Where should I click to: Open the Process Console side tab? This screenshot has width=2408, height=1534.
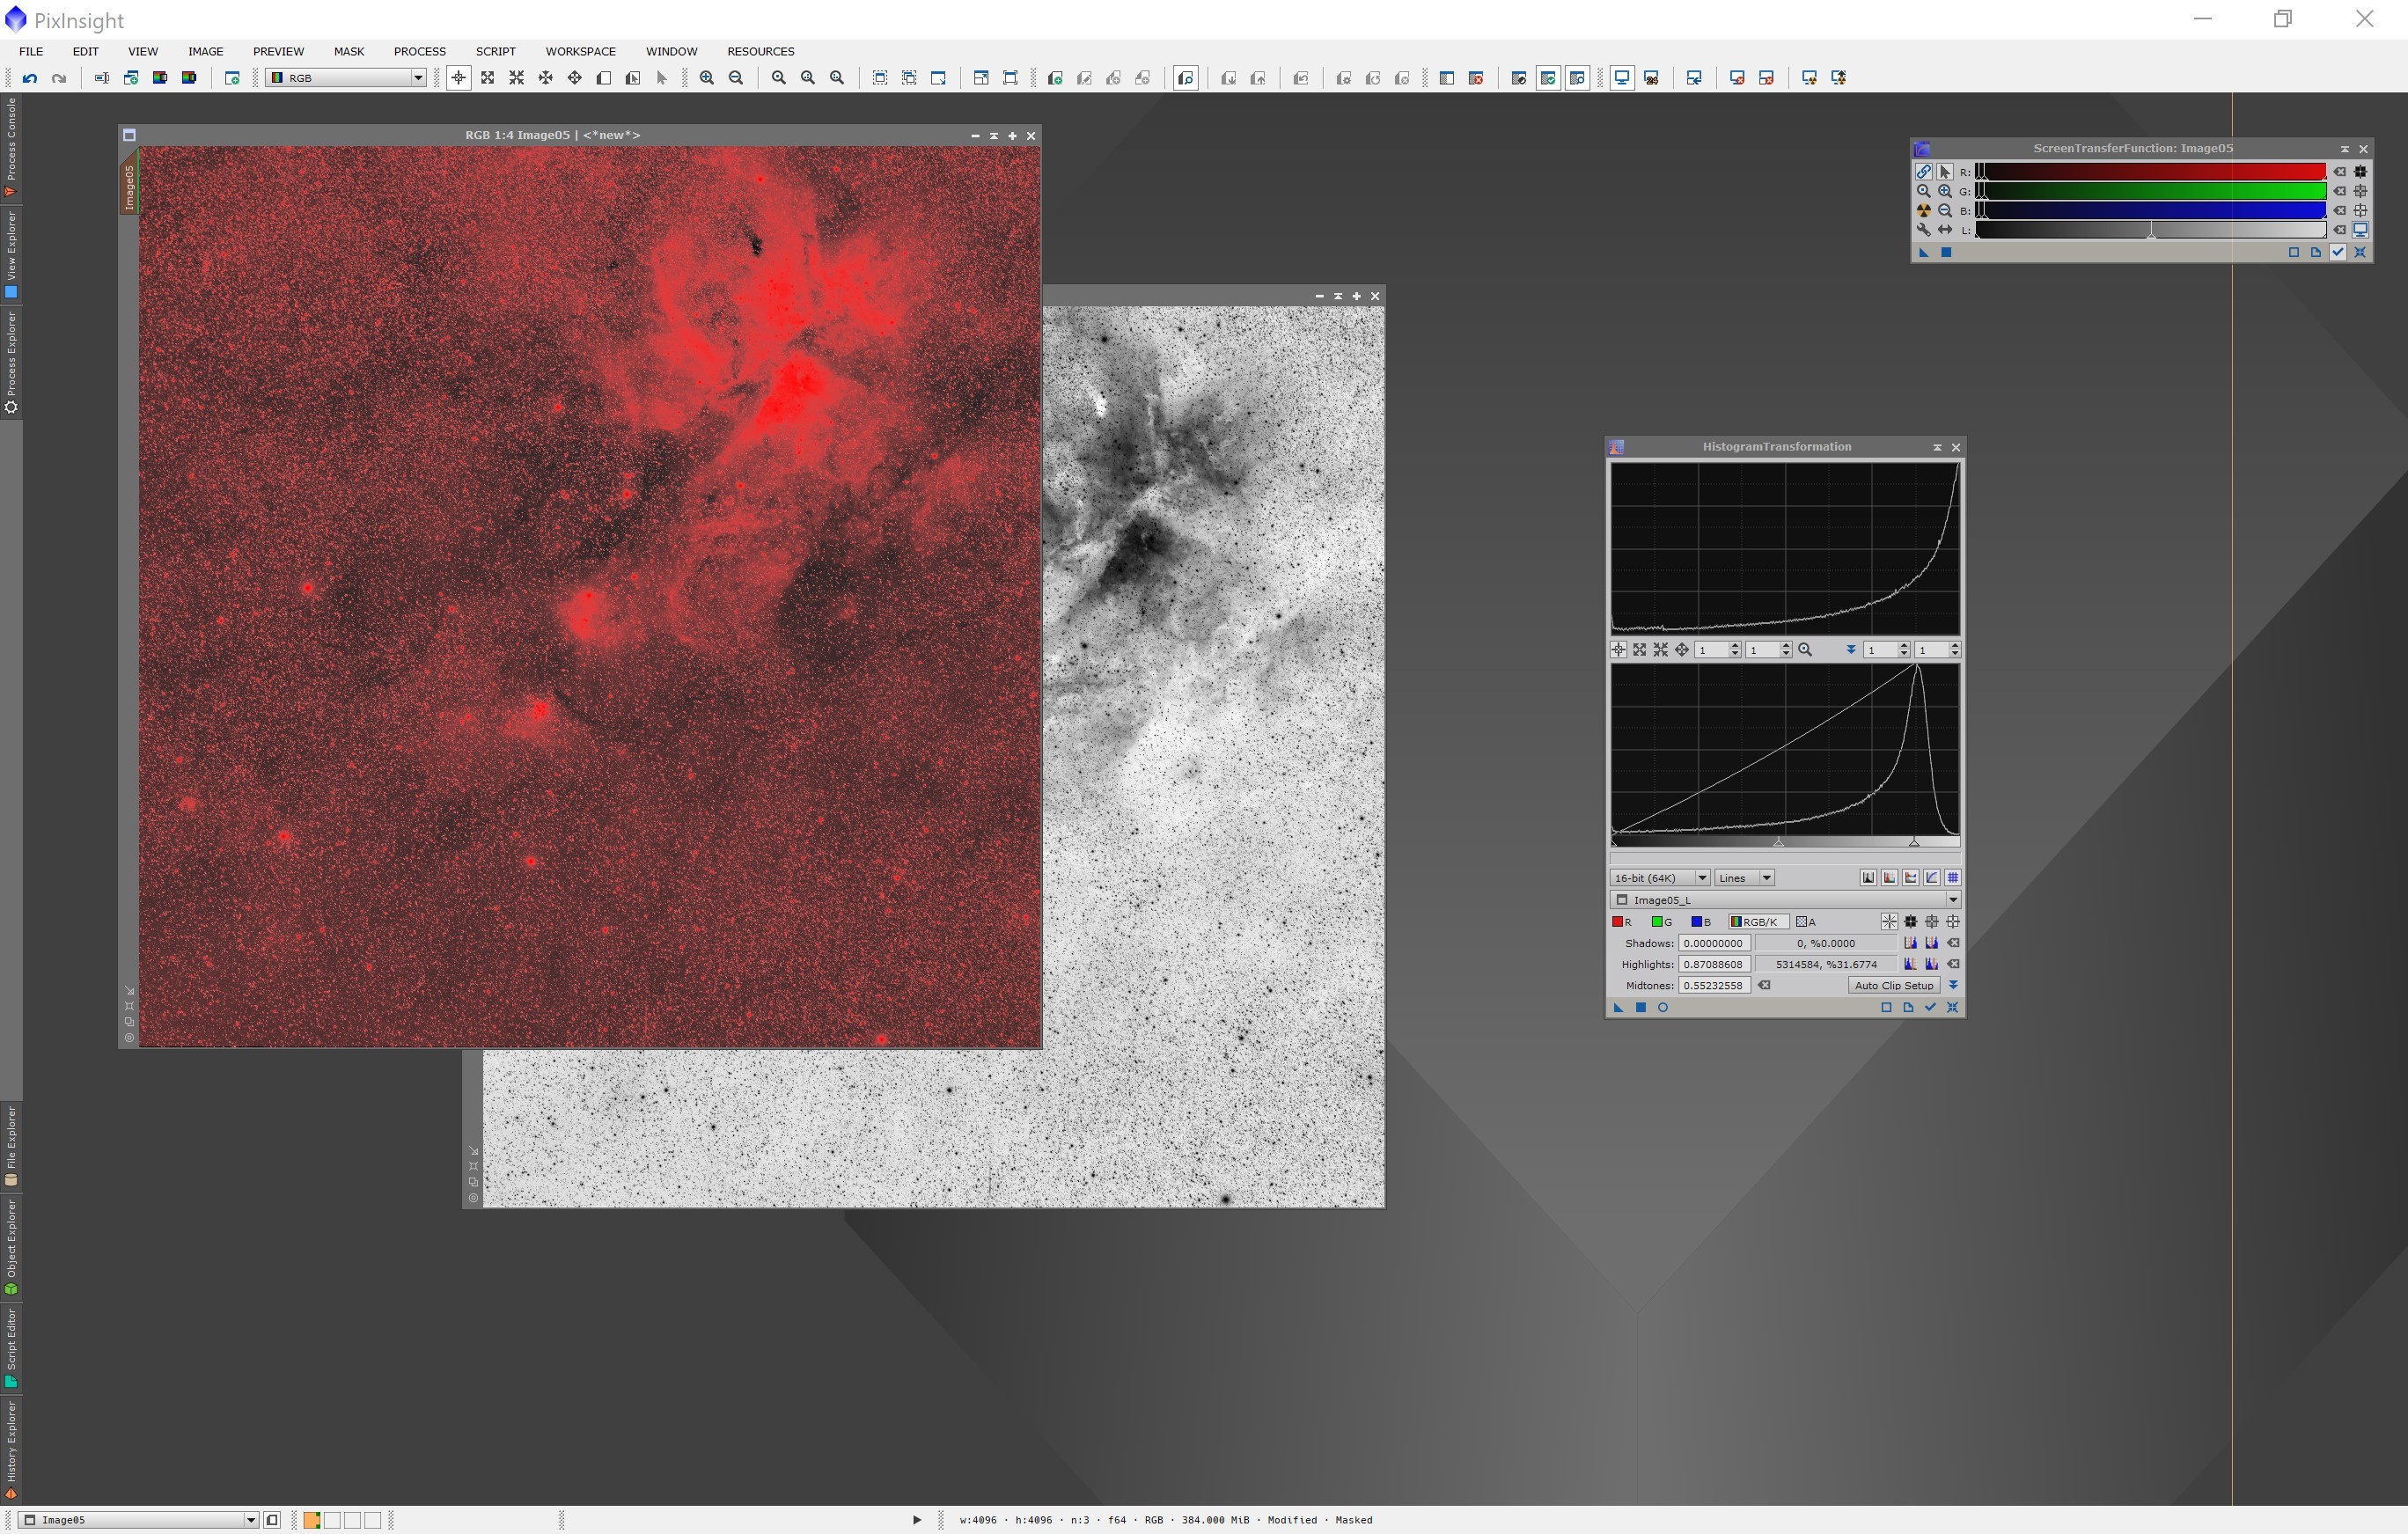point(11,147)
